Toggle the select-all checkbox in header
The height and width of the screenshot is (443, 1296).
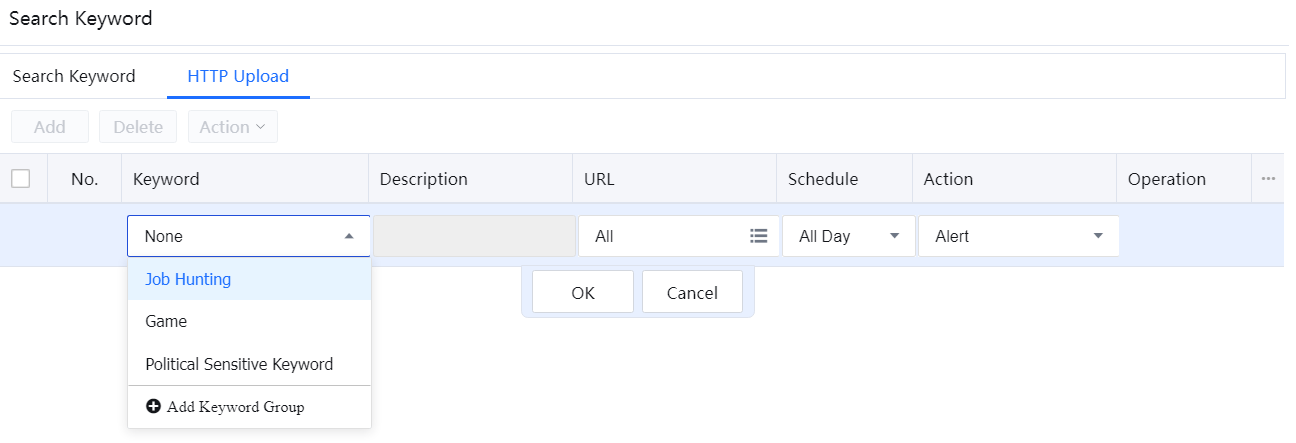21,179
